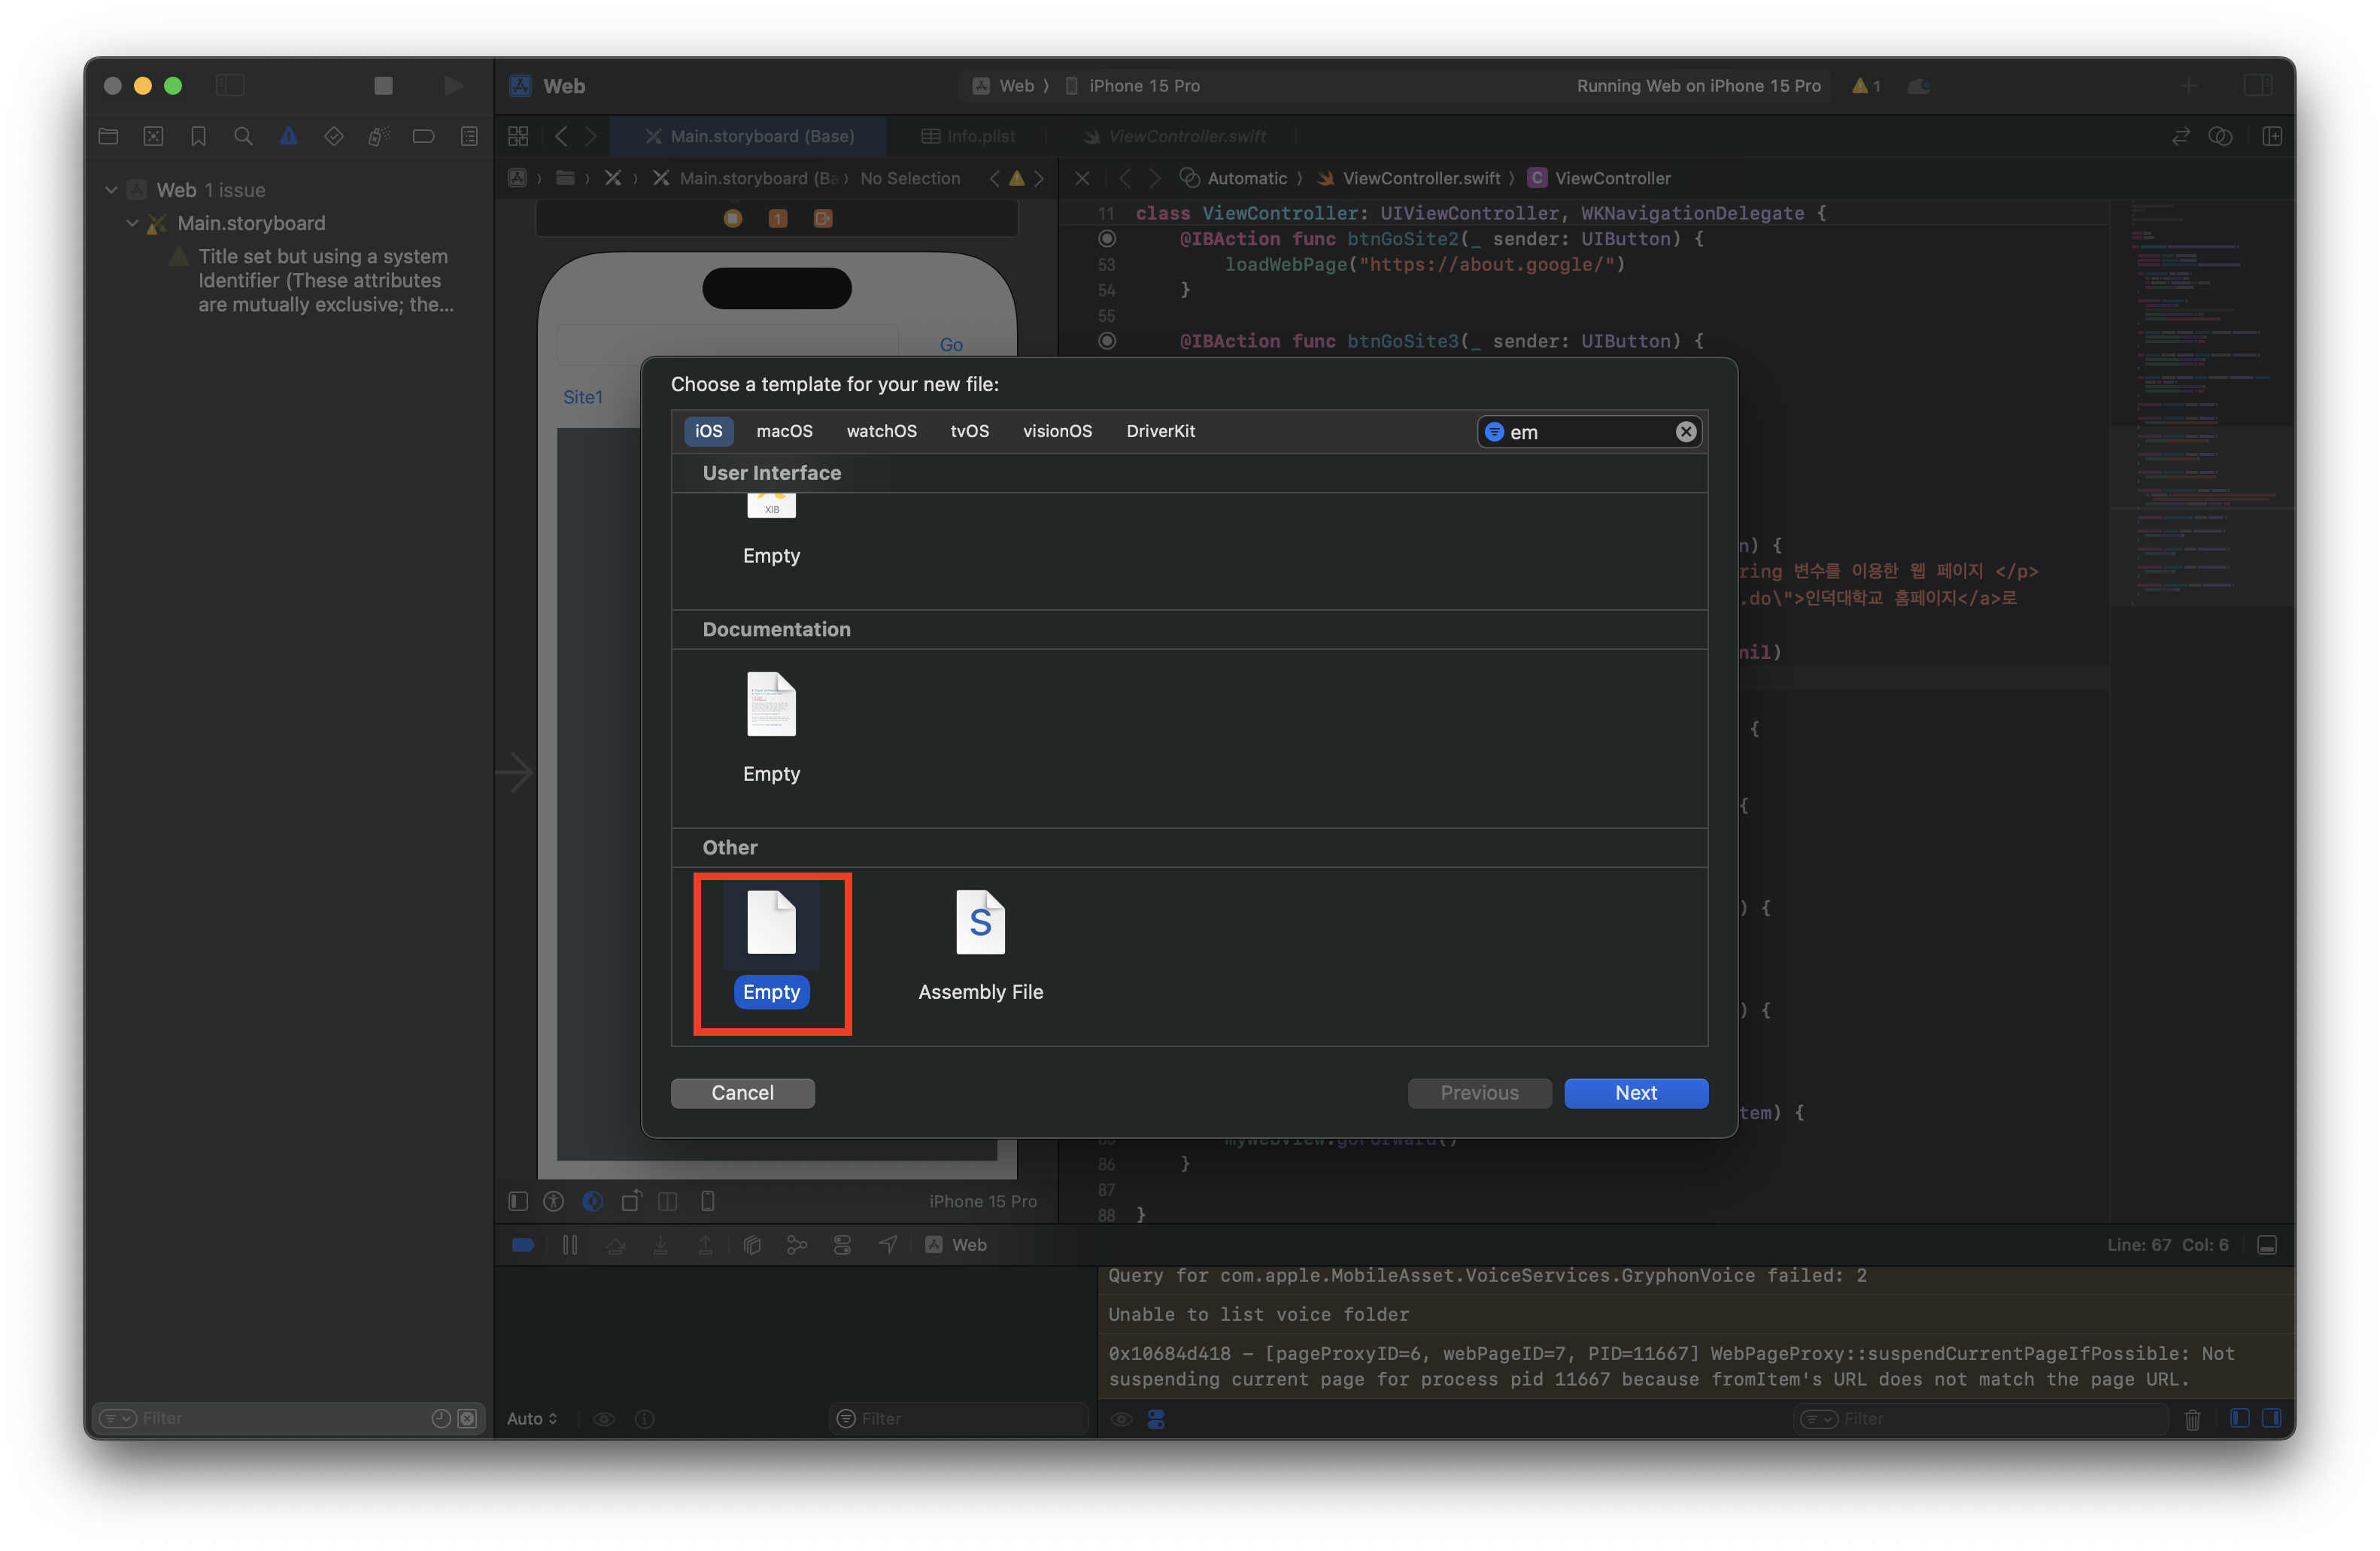Select the tvOS platform tab

pyautogui.click(x=969, y=431)
